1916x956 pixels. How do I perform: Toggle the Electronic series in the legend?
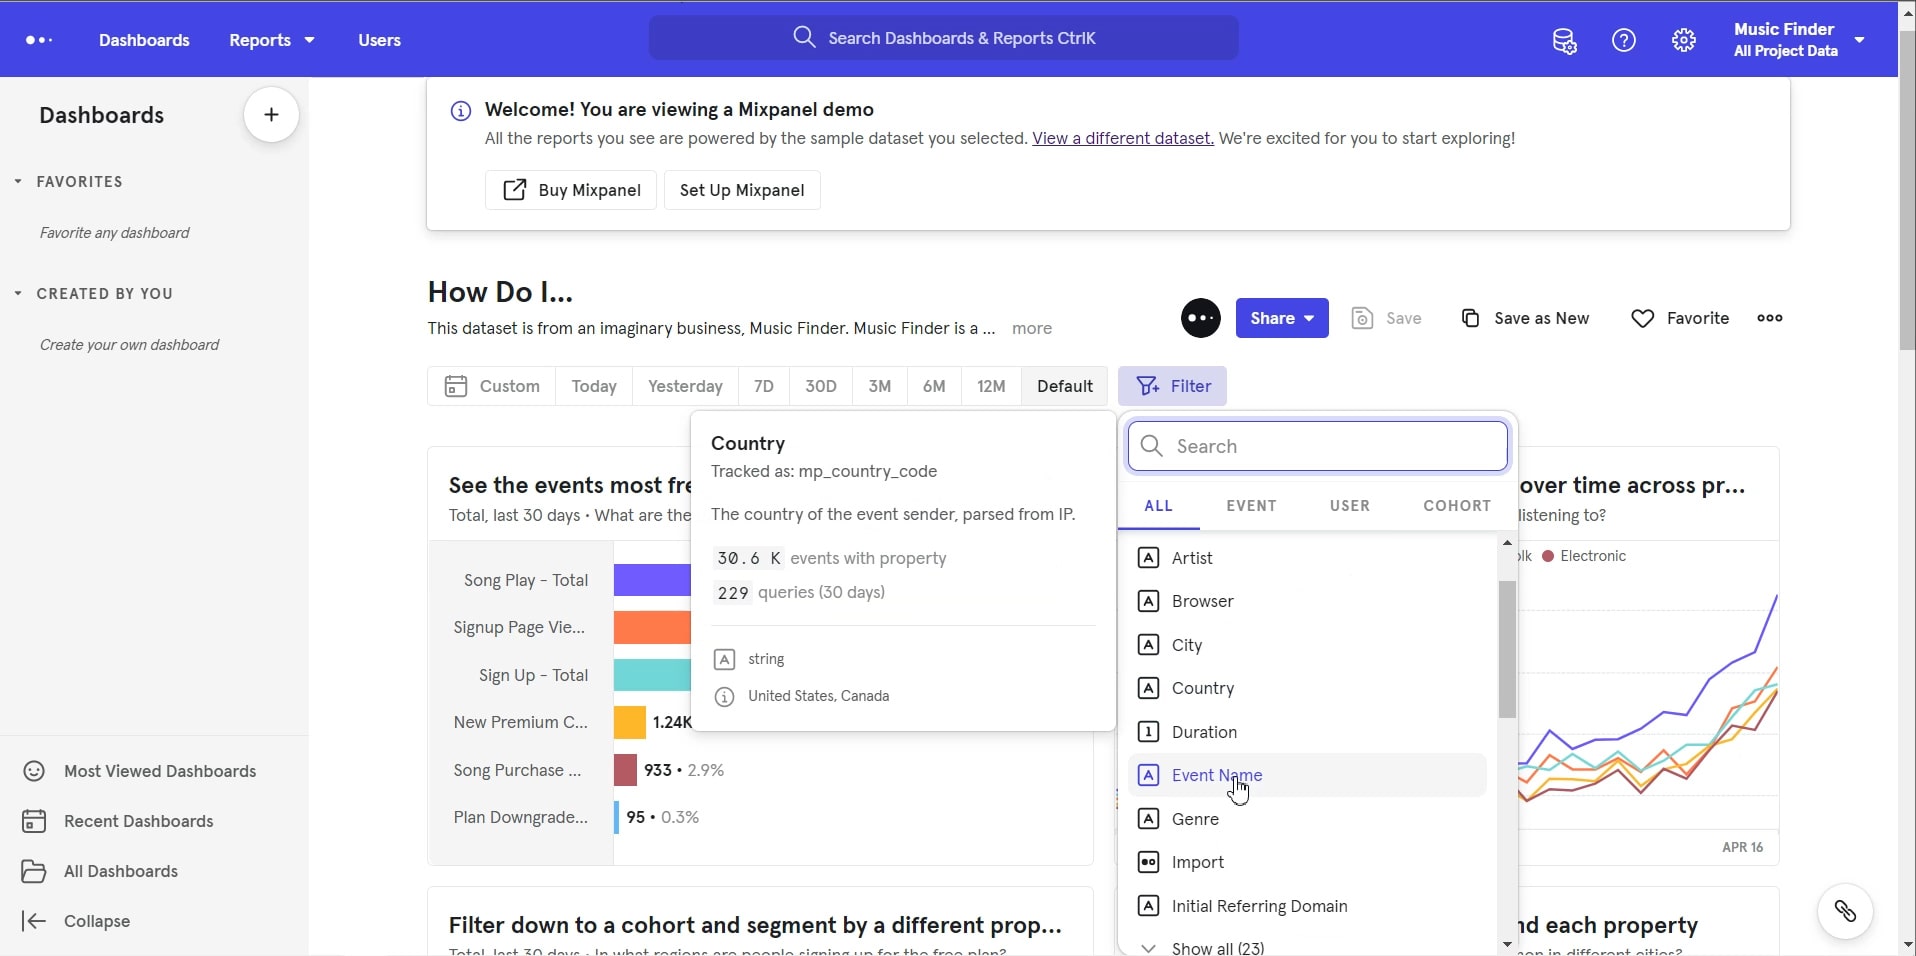(1584, 556)
